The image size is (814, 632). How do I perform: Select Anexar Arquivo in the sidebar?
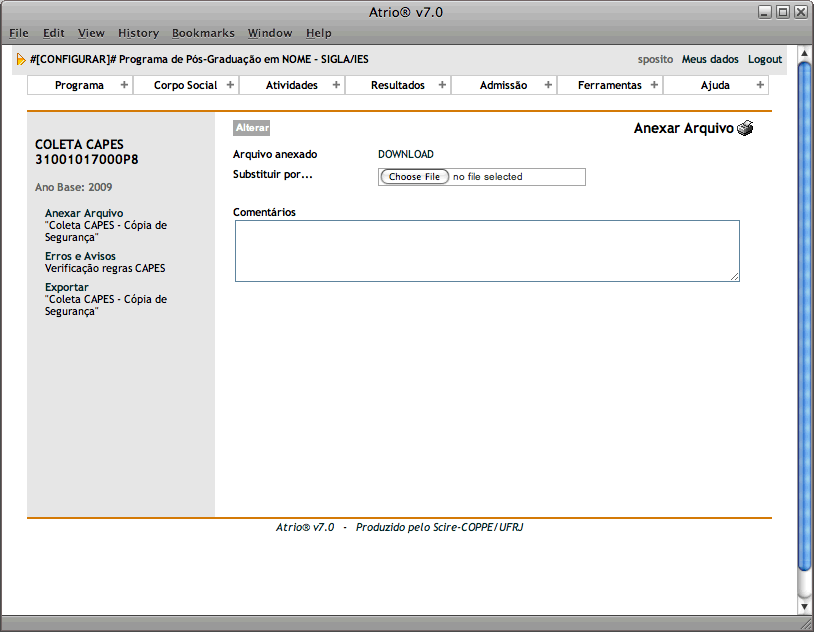84,213
